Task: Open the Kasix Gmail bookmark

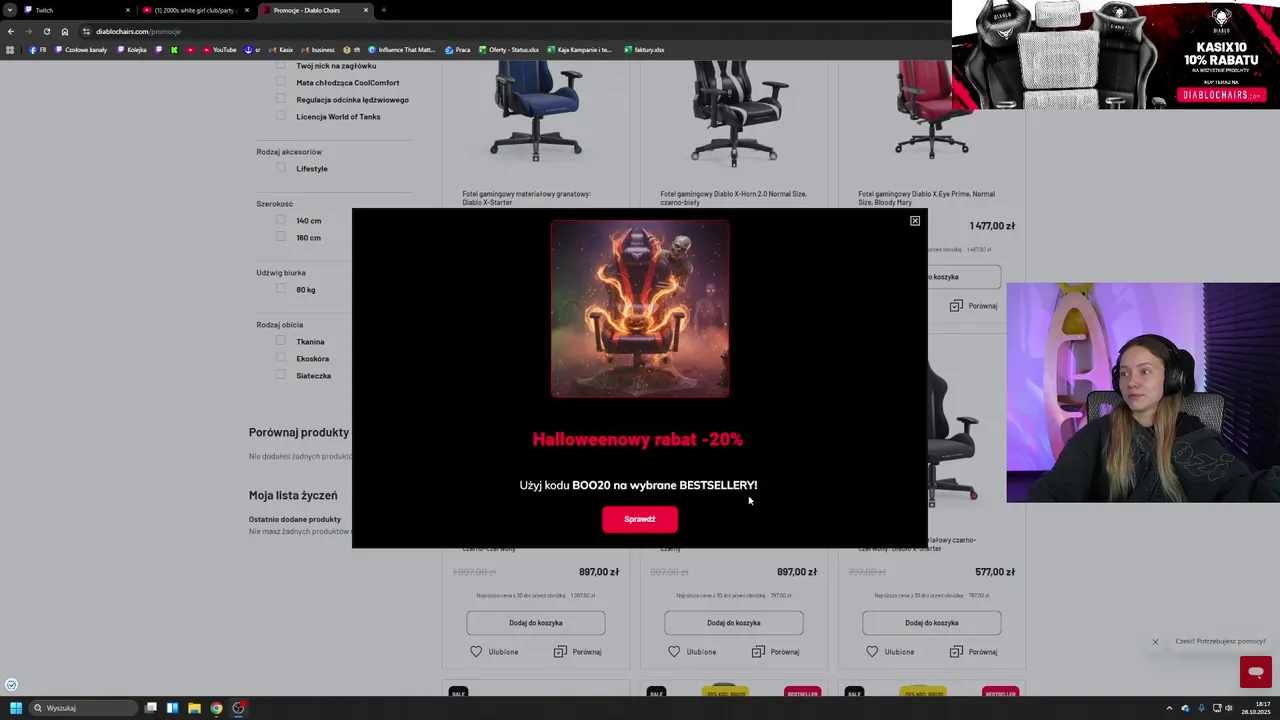Action: [x=282, y=50]
